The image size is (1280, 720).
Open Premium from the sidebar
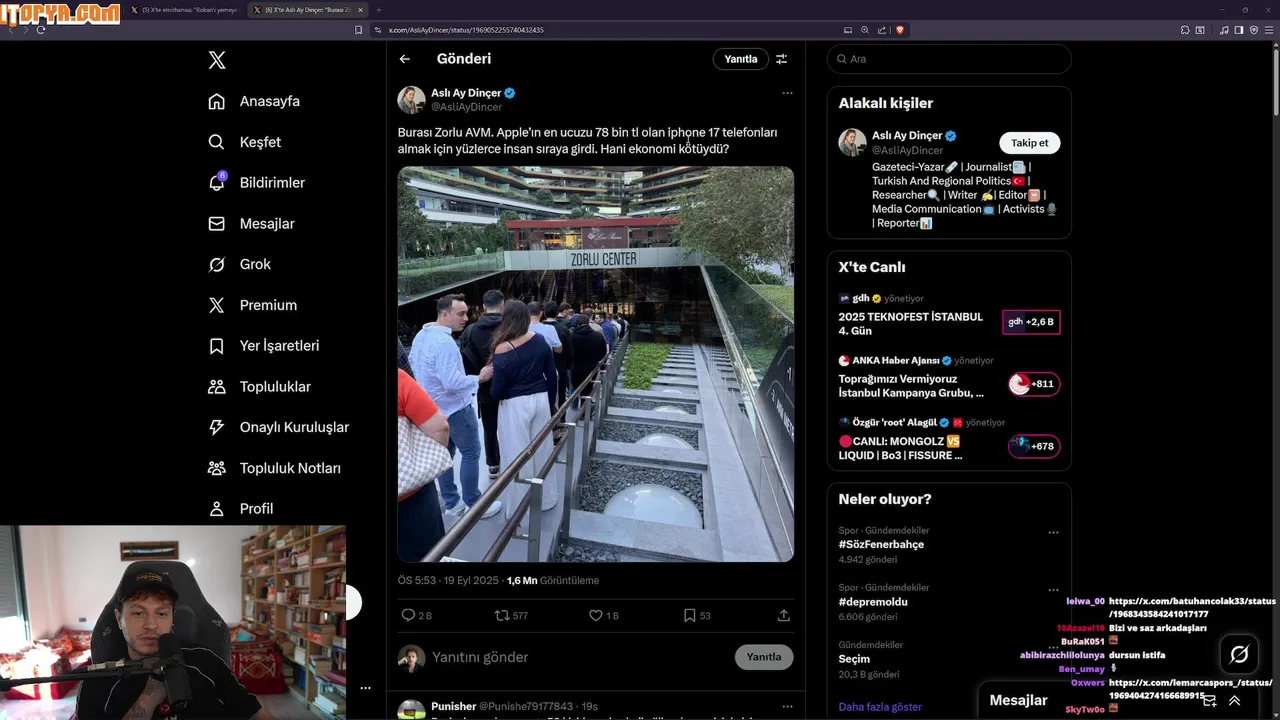click(x=252, y=305)
